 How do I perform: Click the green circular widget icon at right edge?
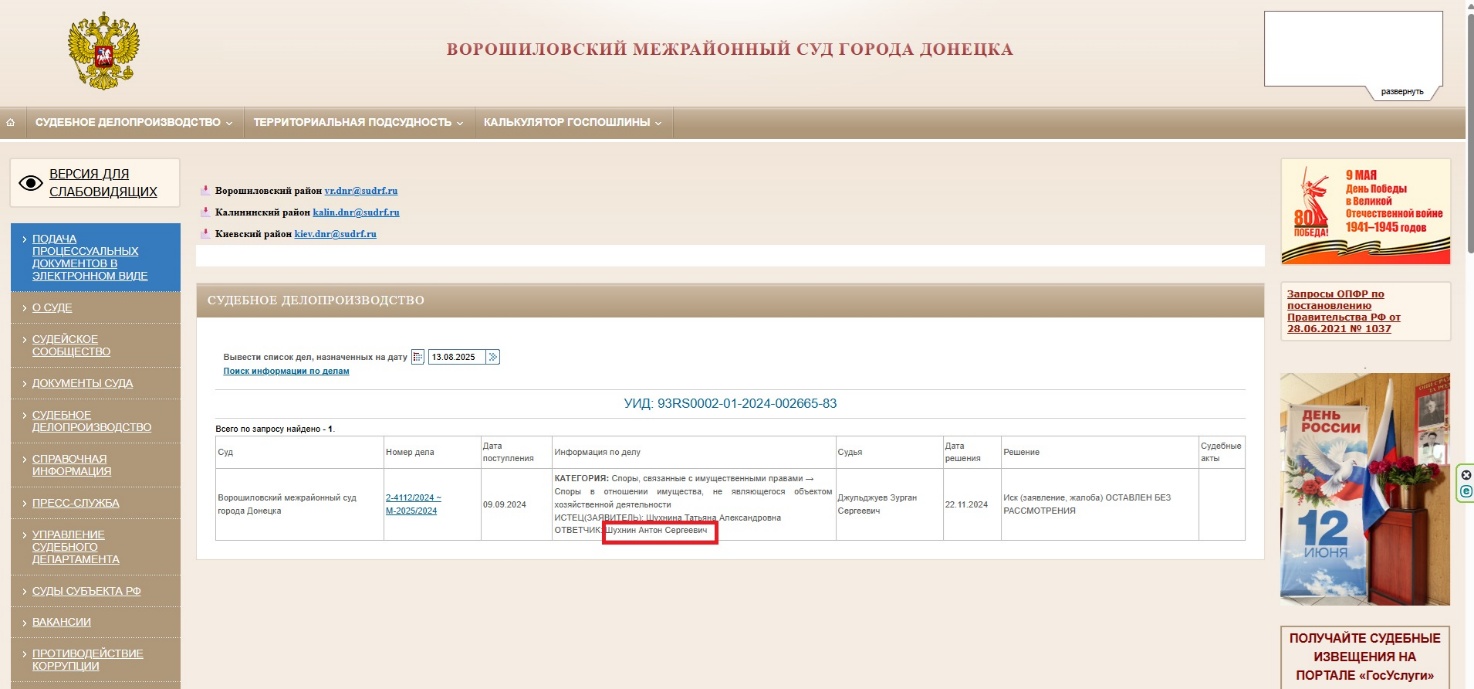1466,491
